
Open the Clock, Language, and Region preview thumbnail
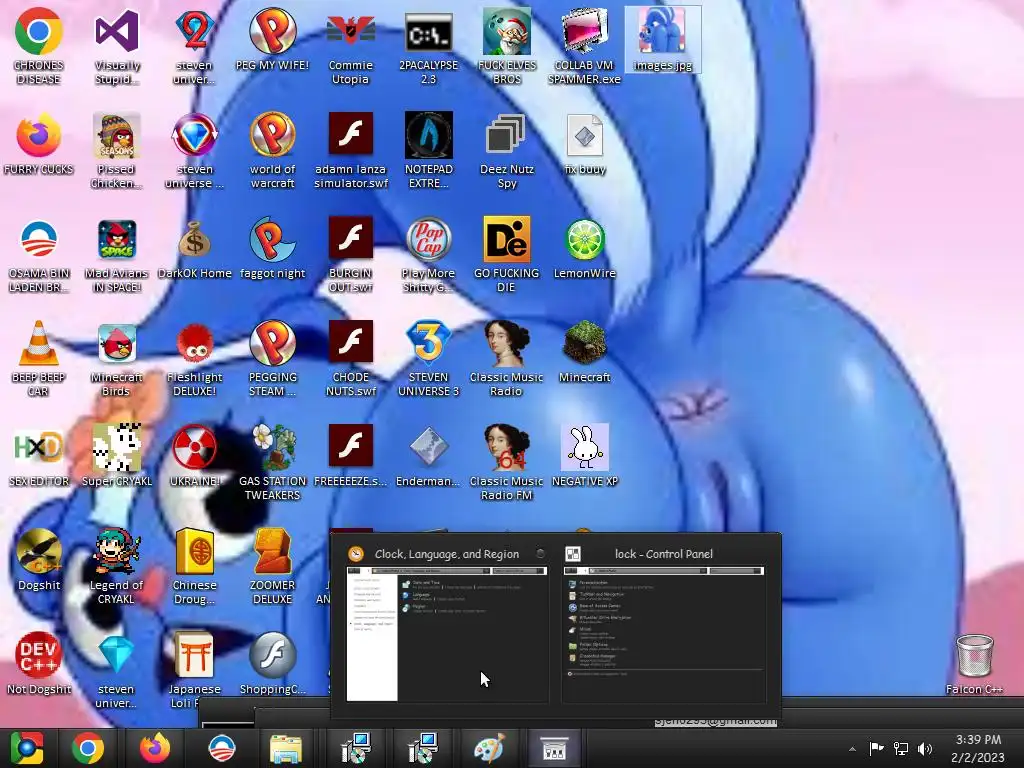447,635
